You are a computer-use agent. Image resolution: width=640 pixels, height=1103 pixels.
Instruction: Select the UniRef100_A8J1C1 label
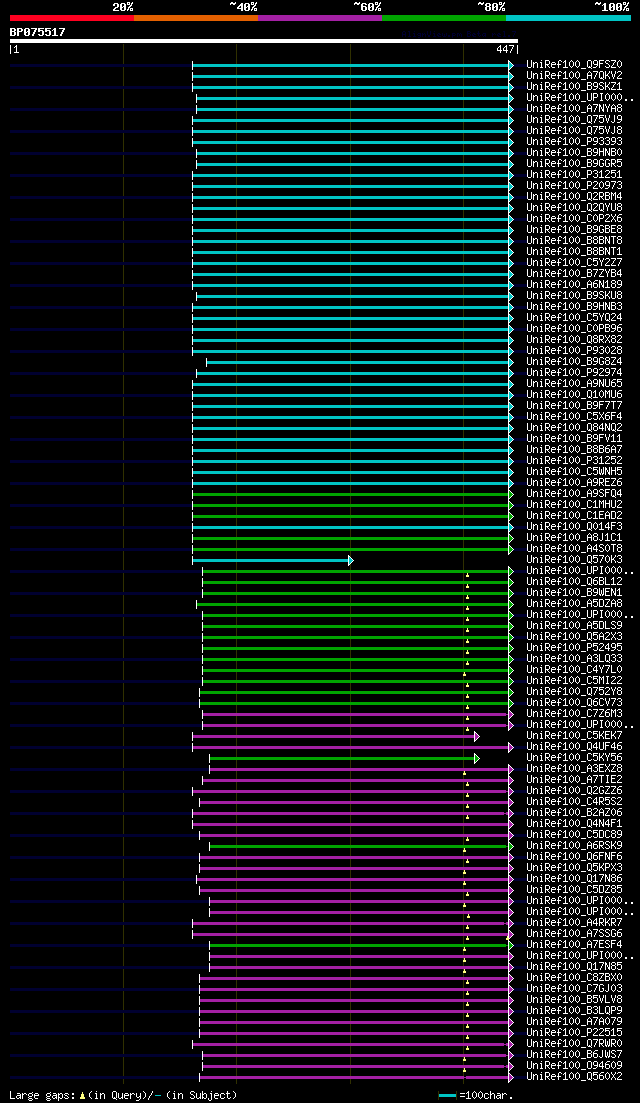[574, 537]
